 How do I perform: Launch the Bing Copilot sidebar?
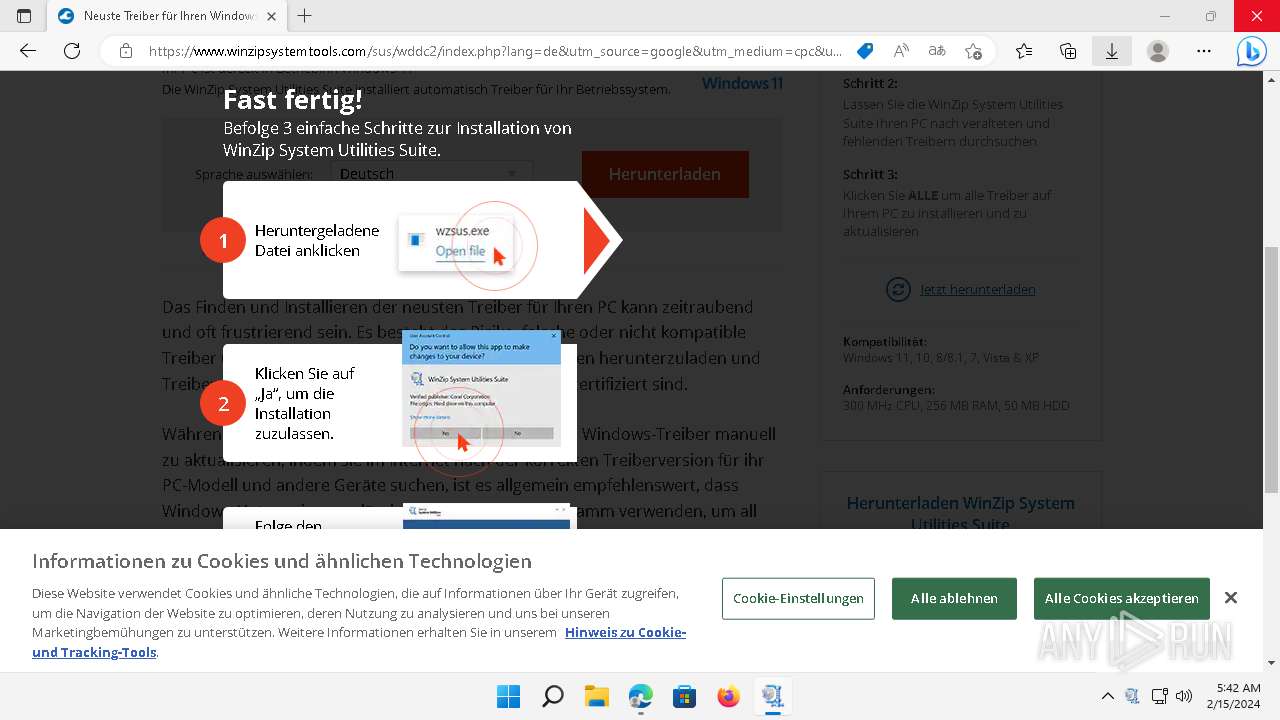(1251, 51)
